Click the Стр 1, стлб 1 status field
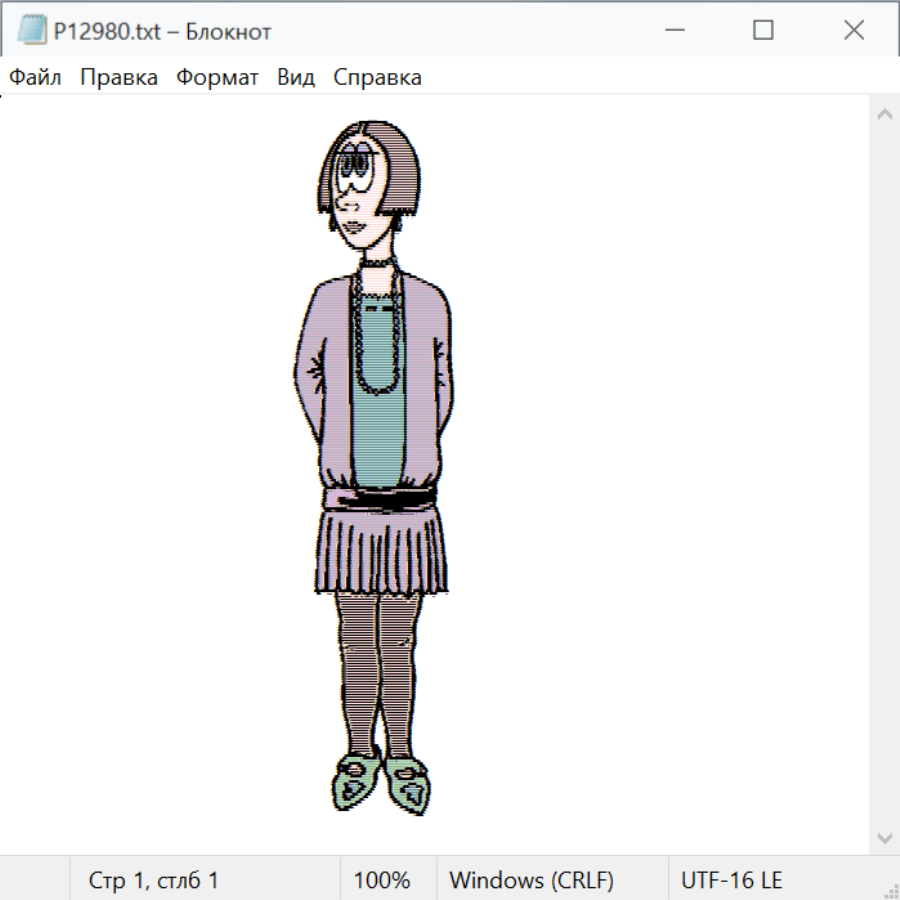The width and height of the screenshot is (900, 900). tap(153, 881)
